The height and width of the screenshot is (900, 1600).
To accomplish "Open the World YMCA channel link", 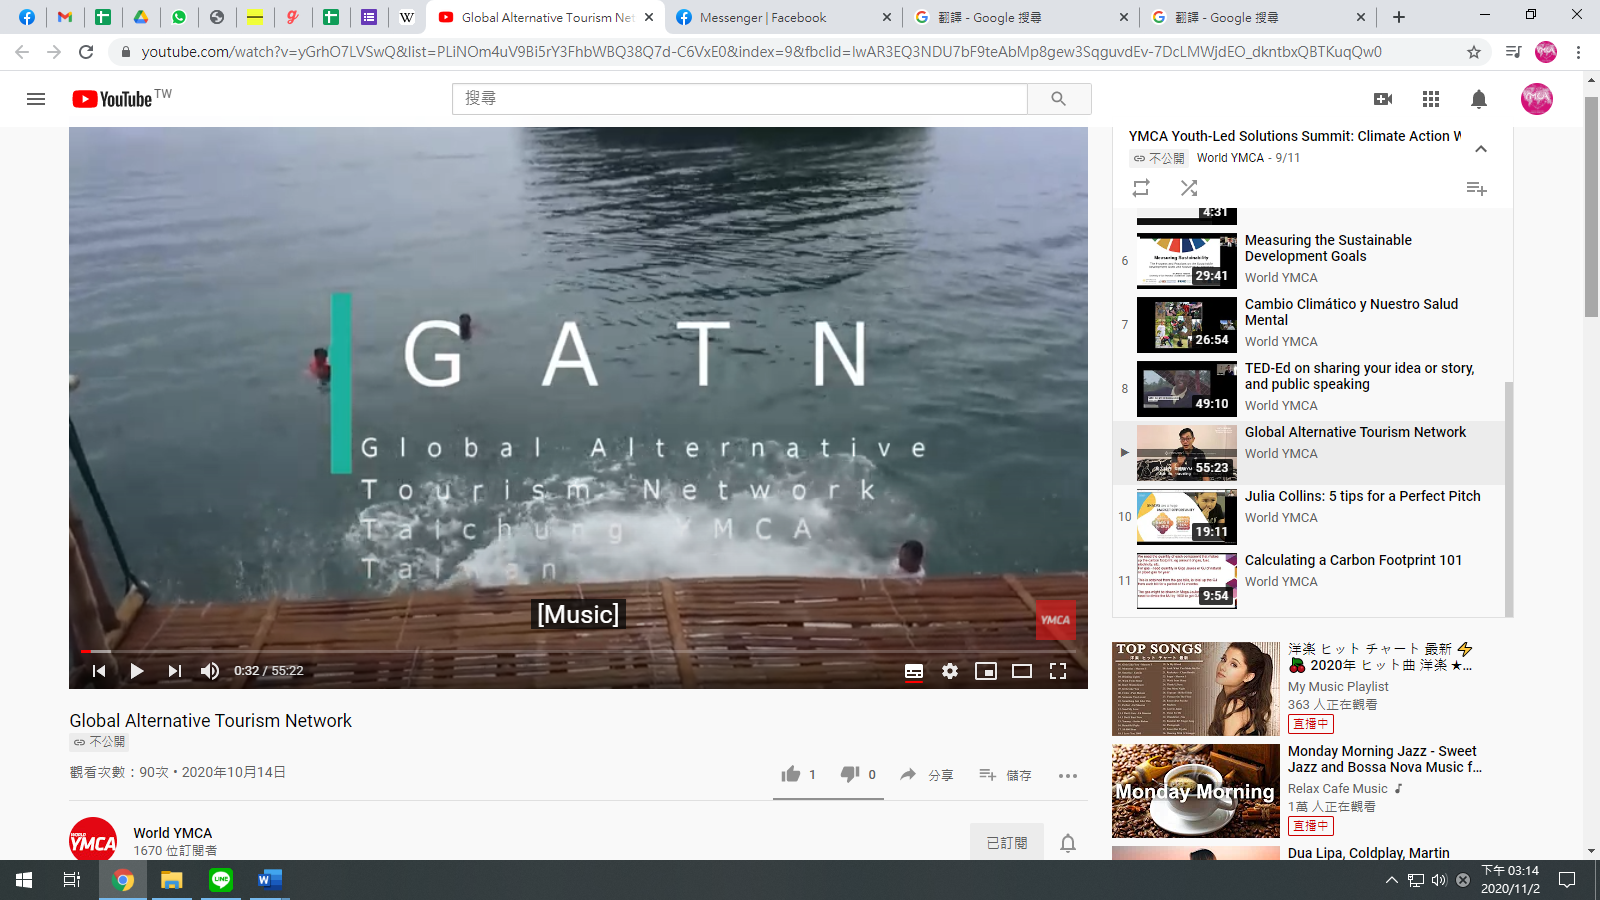I will click(173, 833).
